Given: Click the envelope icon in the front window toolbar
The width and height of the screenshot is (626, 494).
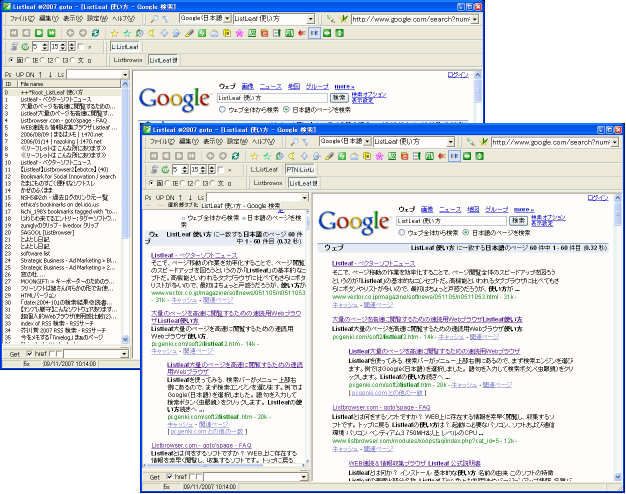Looking at the screenshot, I should pos(354,156).
